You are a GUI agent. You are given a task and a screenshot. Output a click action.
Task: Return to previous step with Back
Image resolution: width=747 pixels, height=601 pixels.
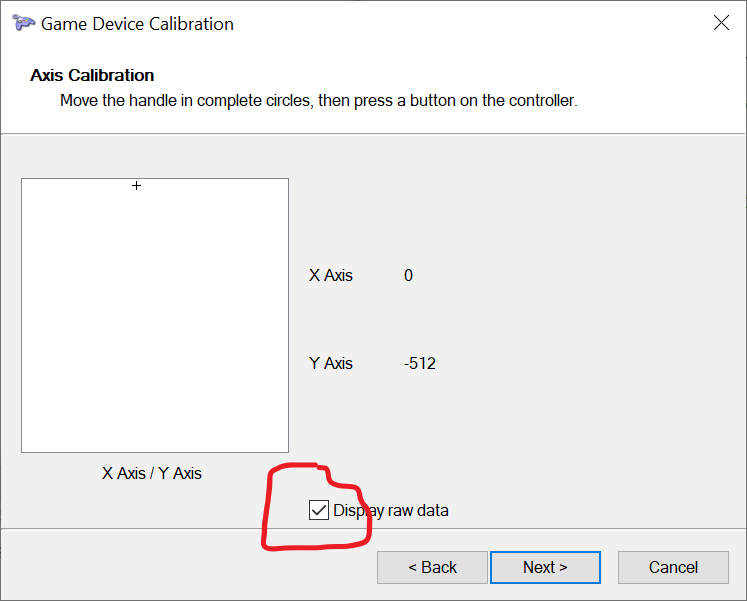432,567
